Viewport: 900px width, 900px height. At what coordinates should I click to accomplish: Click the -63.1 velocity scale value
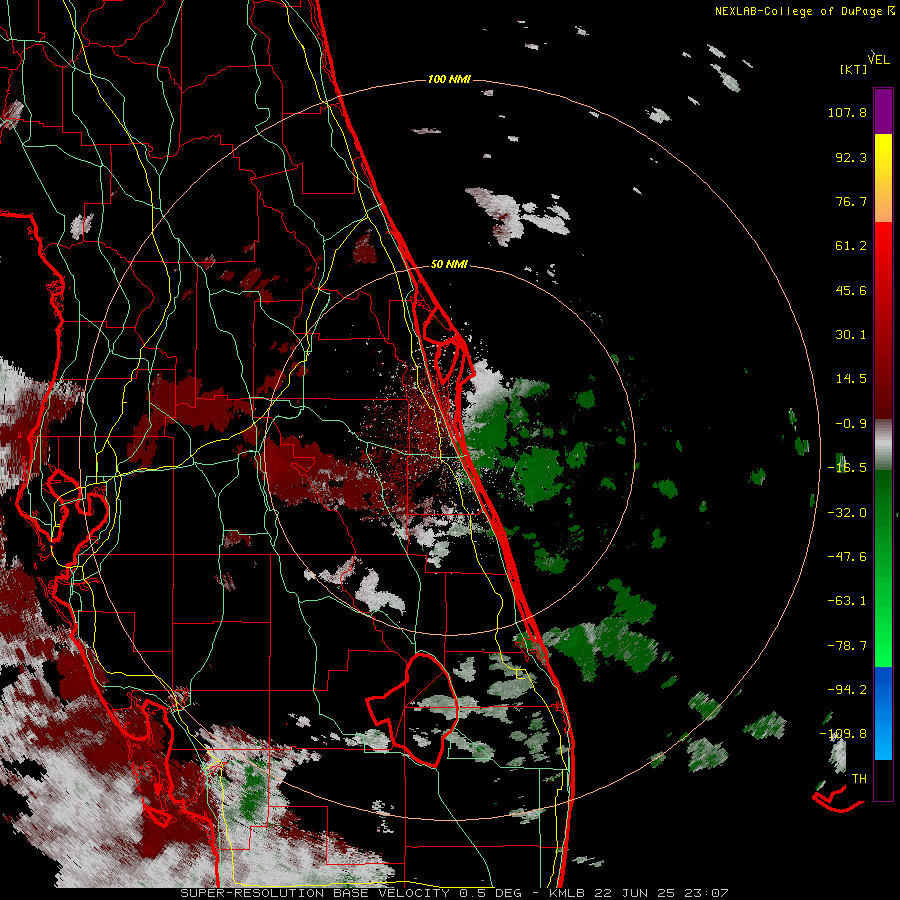pos(847,601)
